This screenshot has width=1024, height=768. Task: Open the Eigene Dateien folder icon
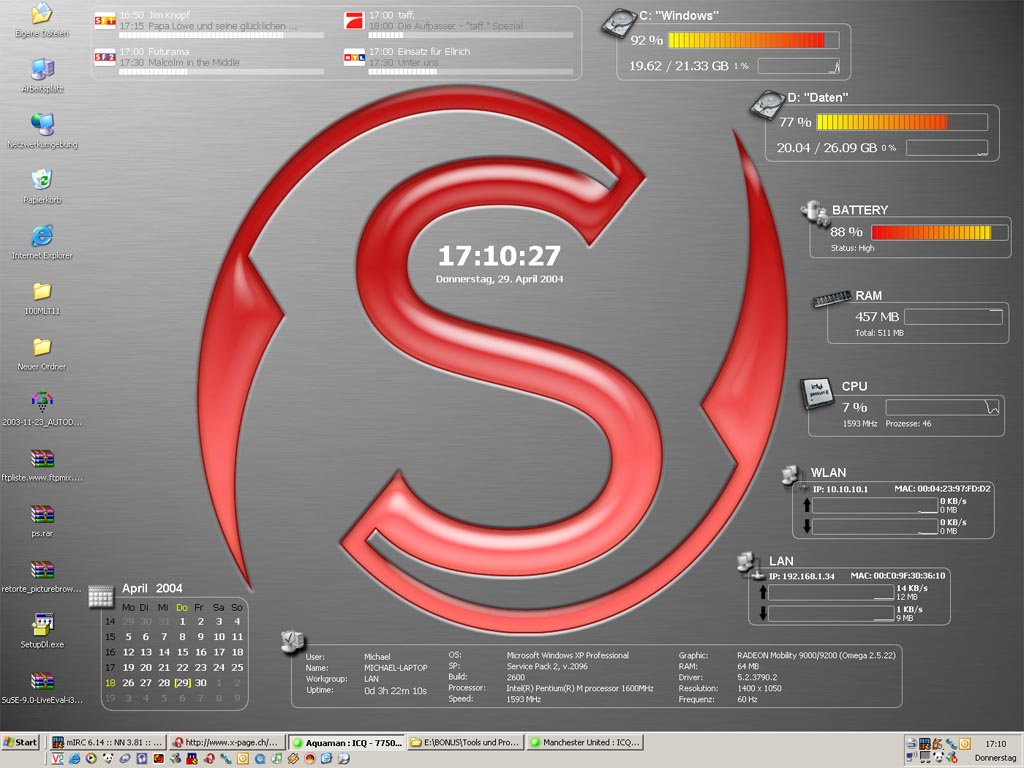[x=42, y=14]
